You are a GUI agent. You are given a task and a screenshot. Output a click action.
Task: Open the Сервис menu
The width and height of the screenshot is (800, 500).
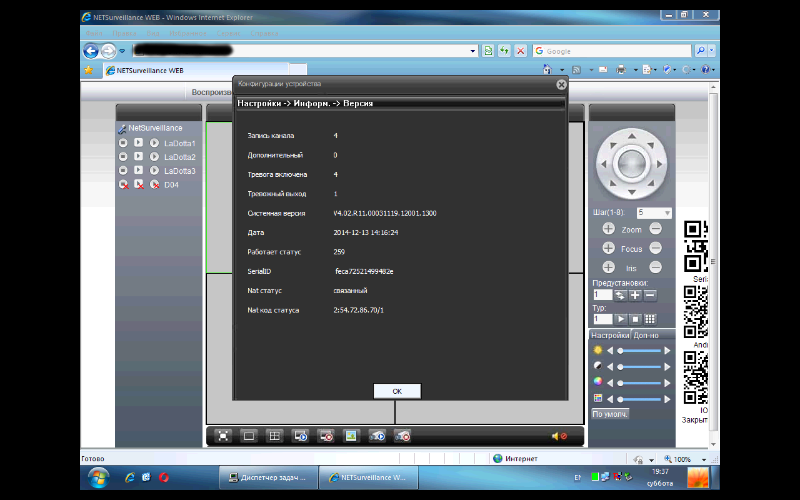[228, 33]
